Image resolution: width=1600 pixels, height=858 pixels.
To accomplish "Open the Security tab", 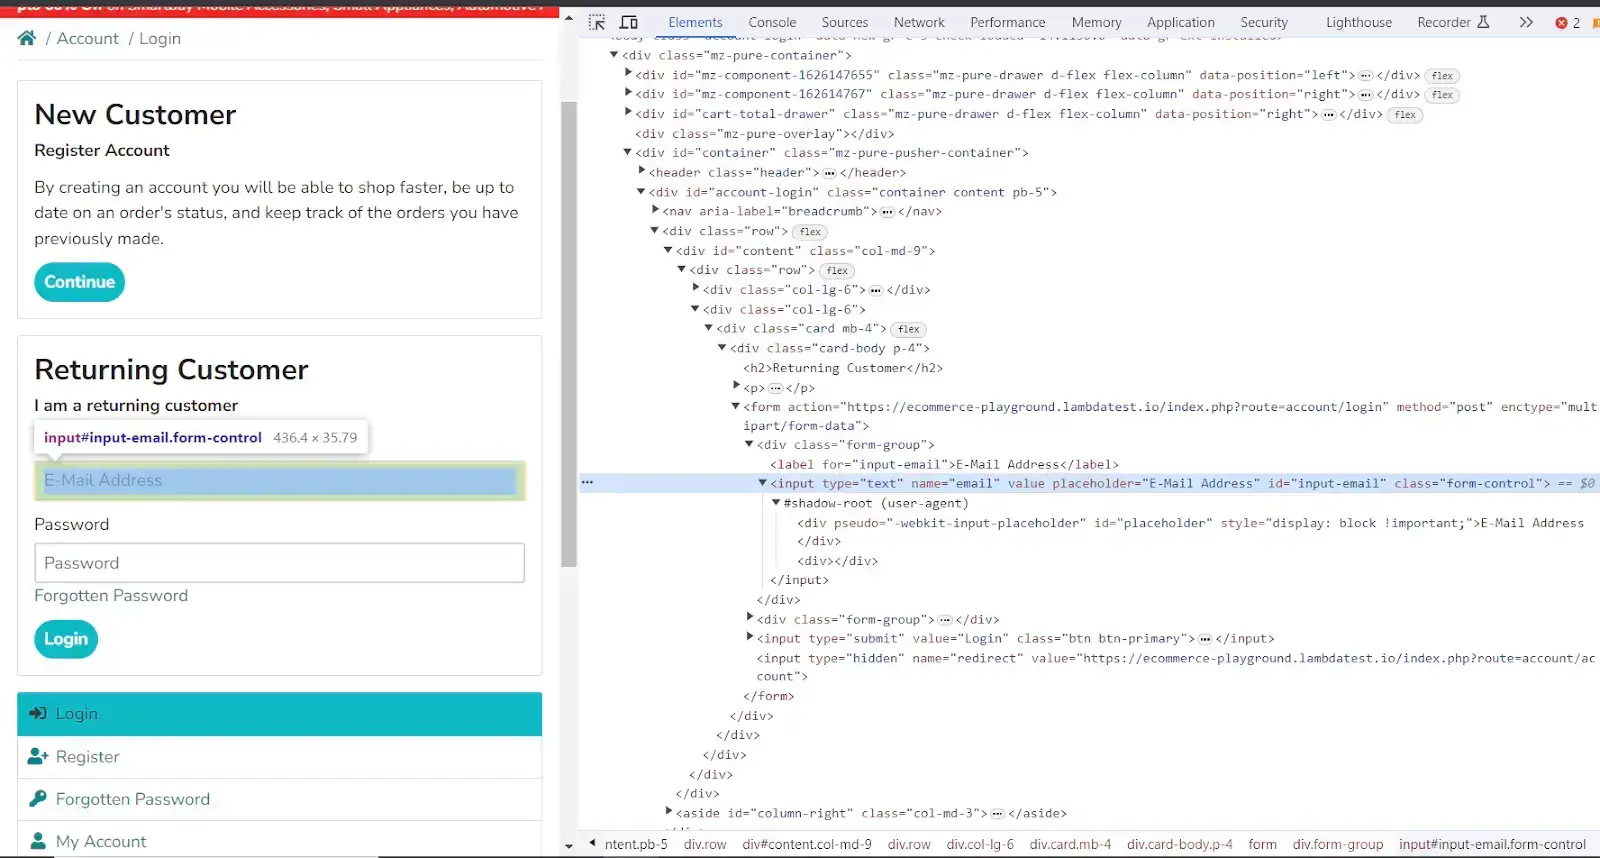I will pos(1264,22).
